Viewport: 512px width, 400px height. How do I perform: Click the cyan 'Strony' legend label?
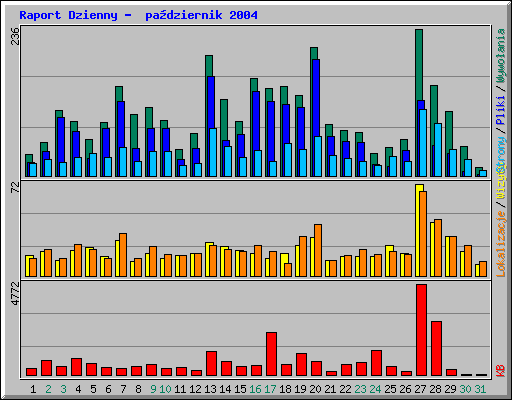(x=501, y=154)
